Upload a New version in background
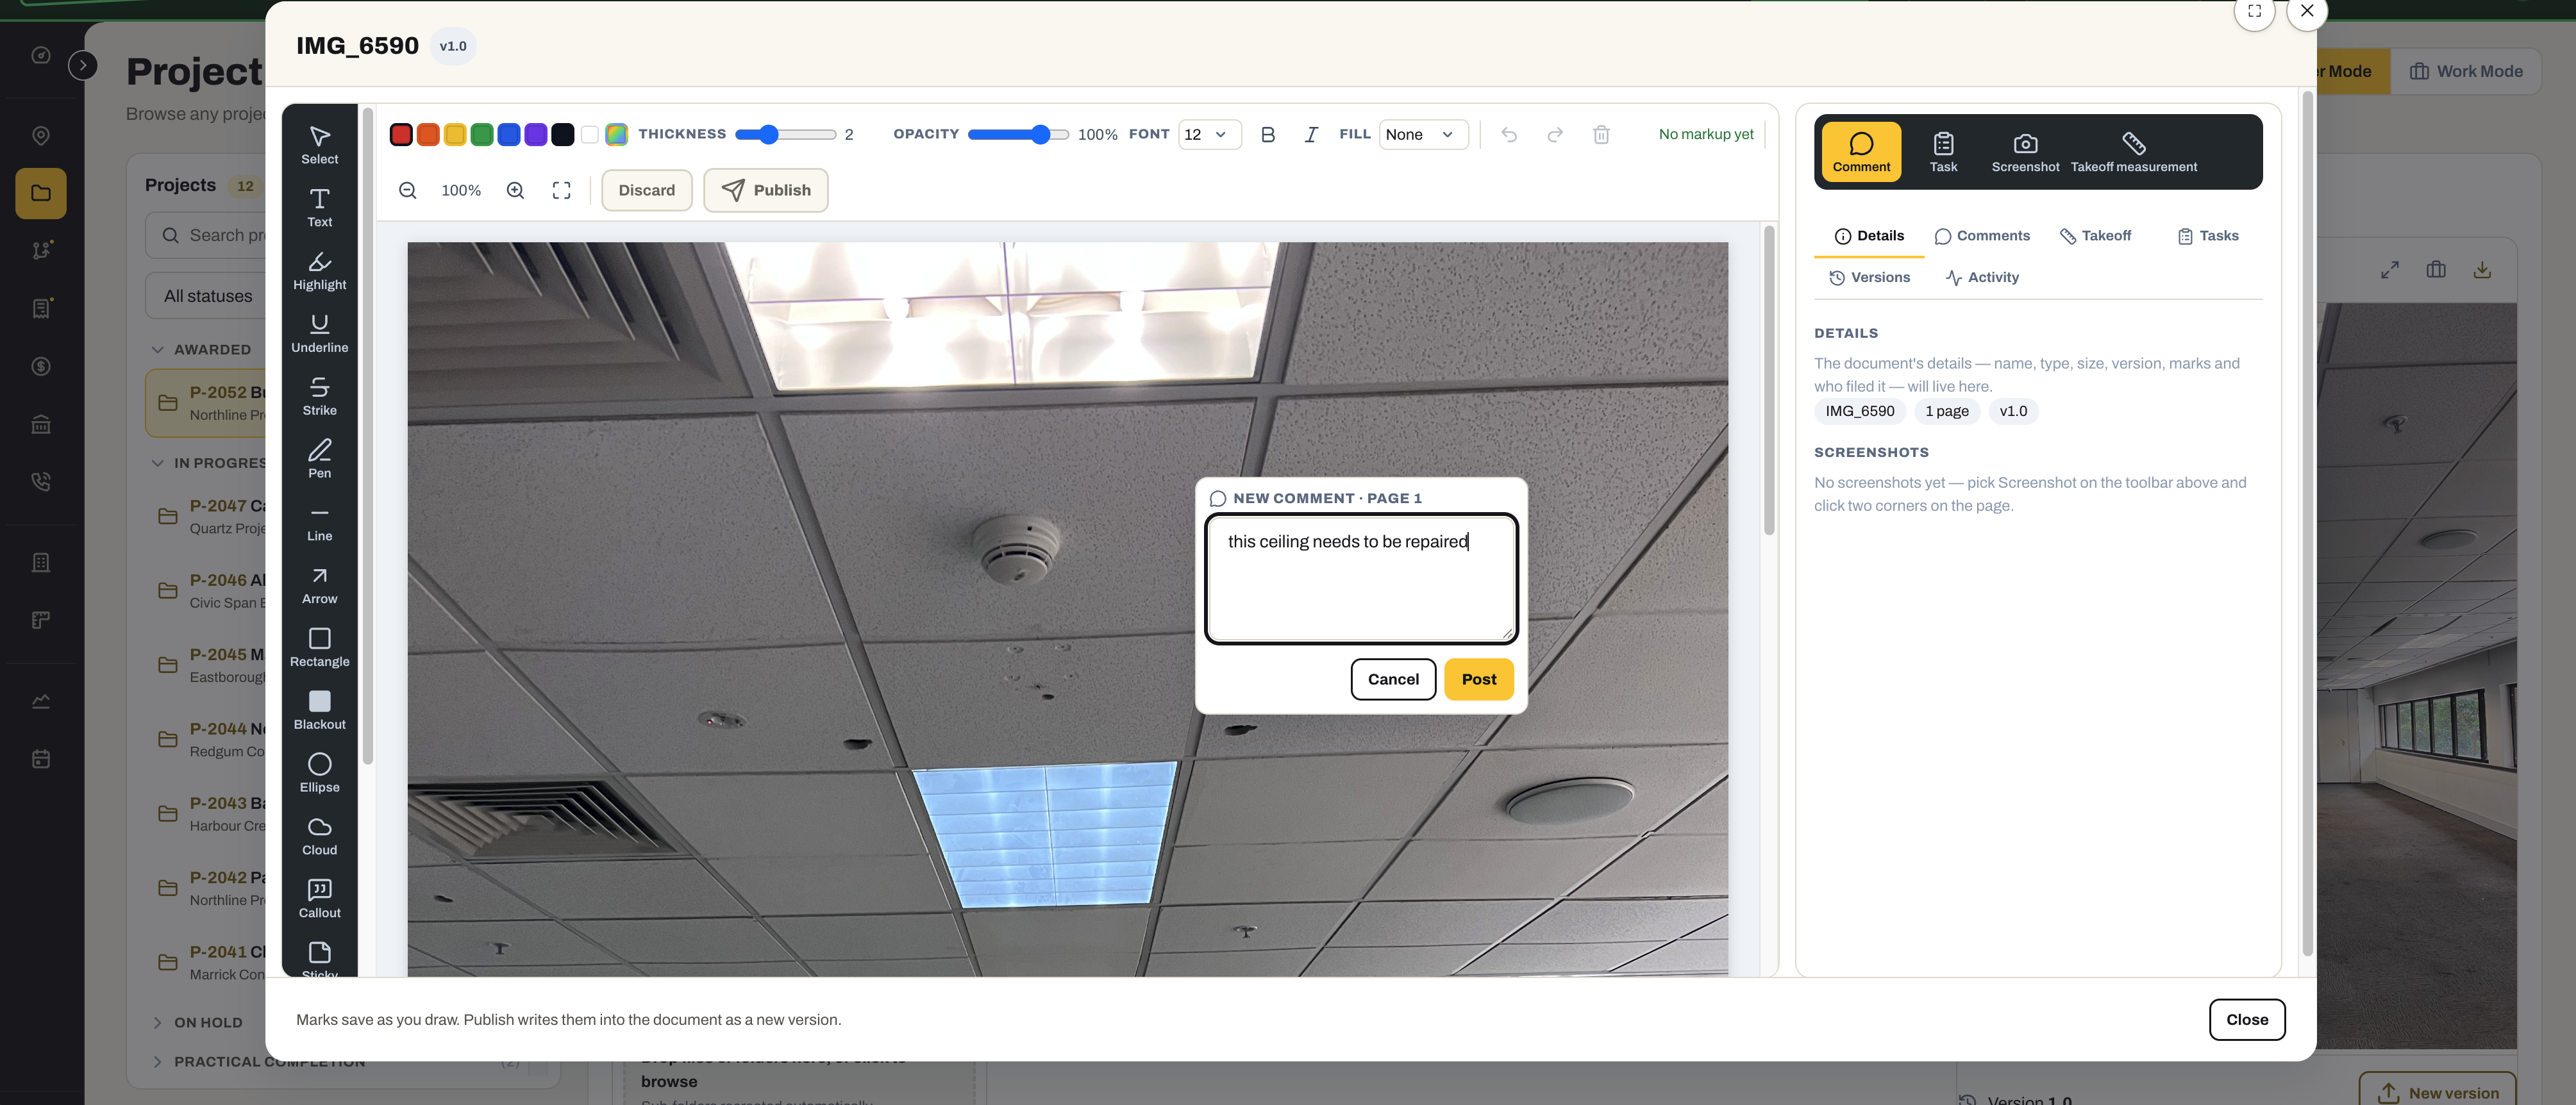This screenshot has height=1105, width=2576. tap(2437, 1092)
